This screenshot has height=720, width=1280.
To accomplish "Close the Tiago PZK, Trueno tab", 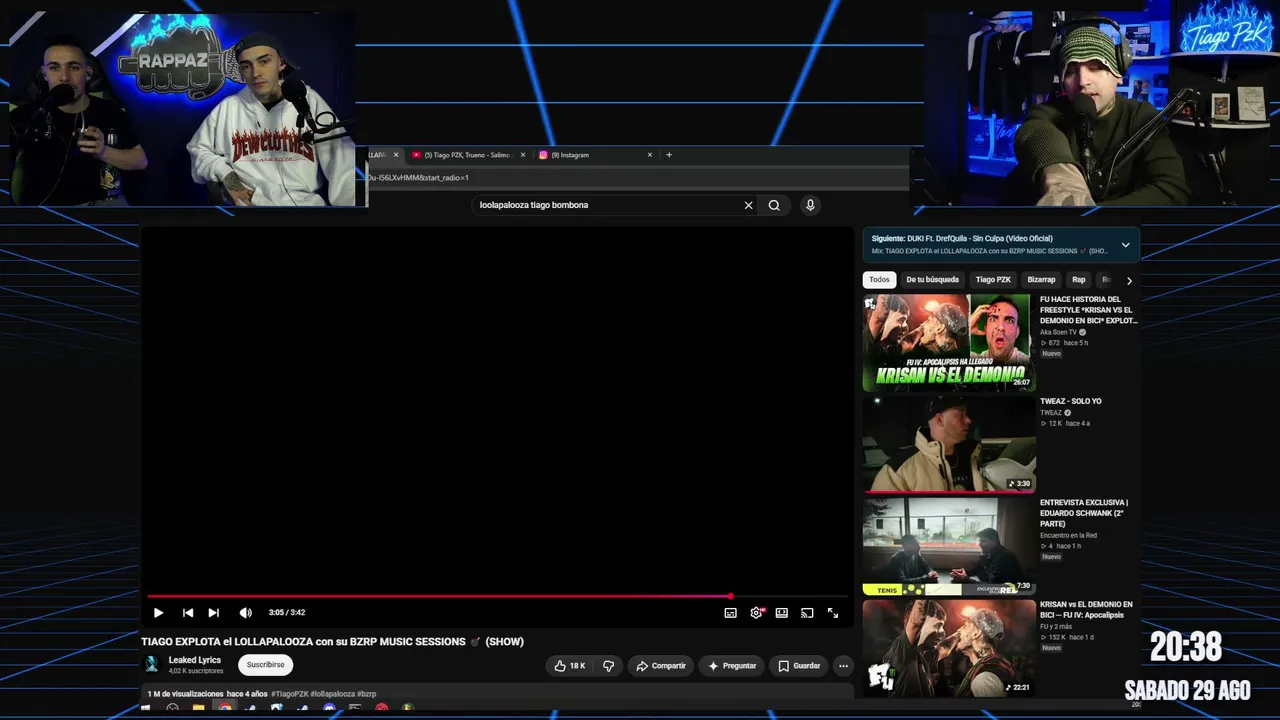I will (x=523, y=155).
